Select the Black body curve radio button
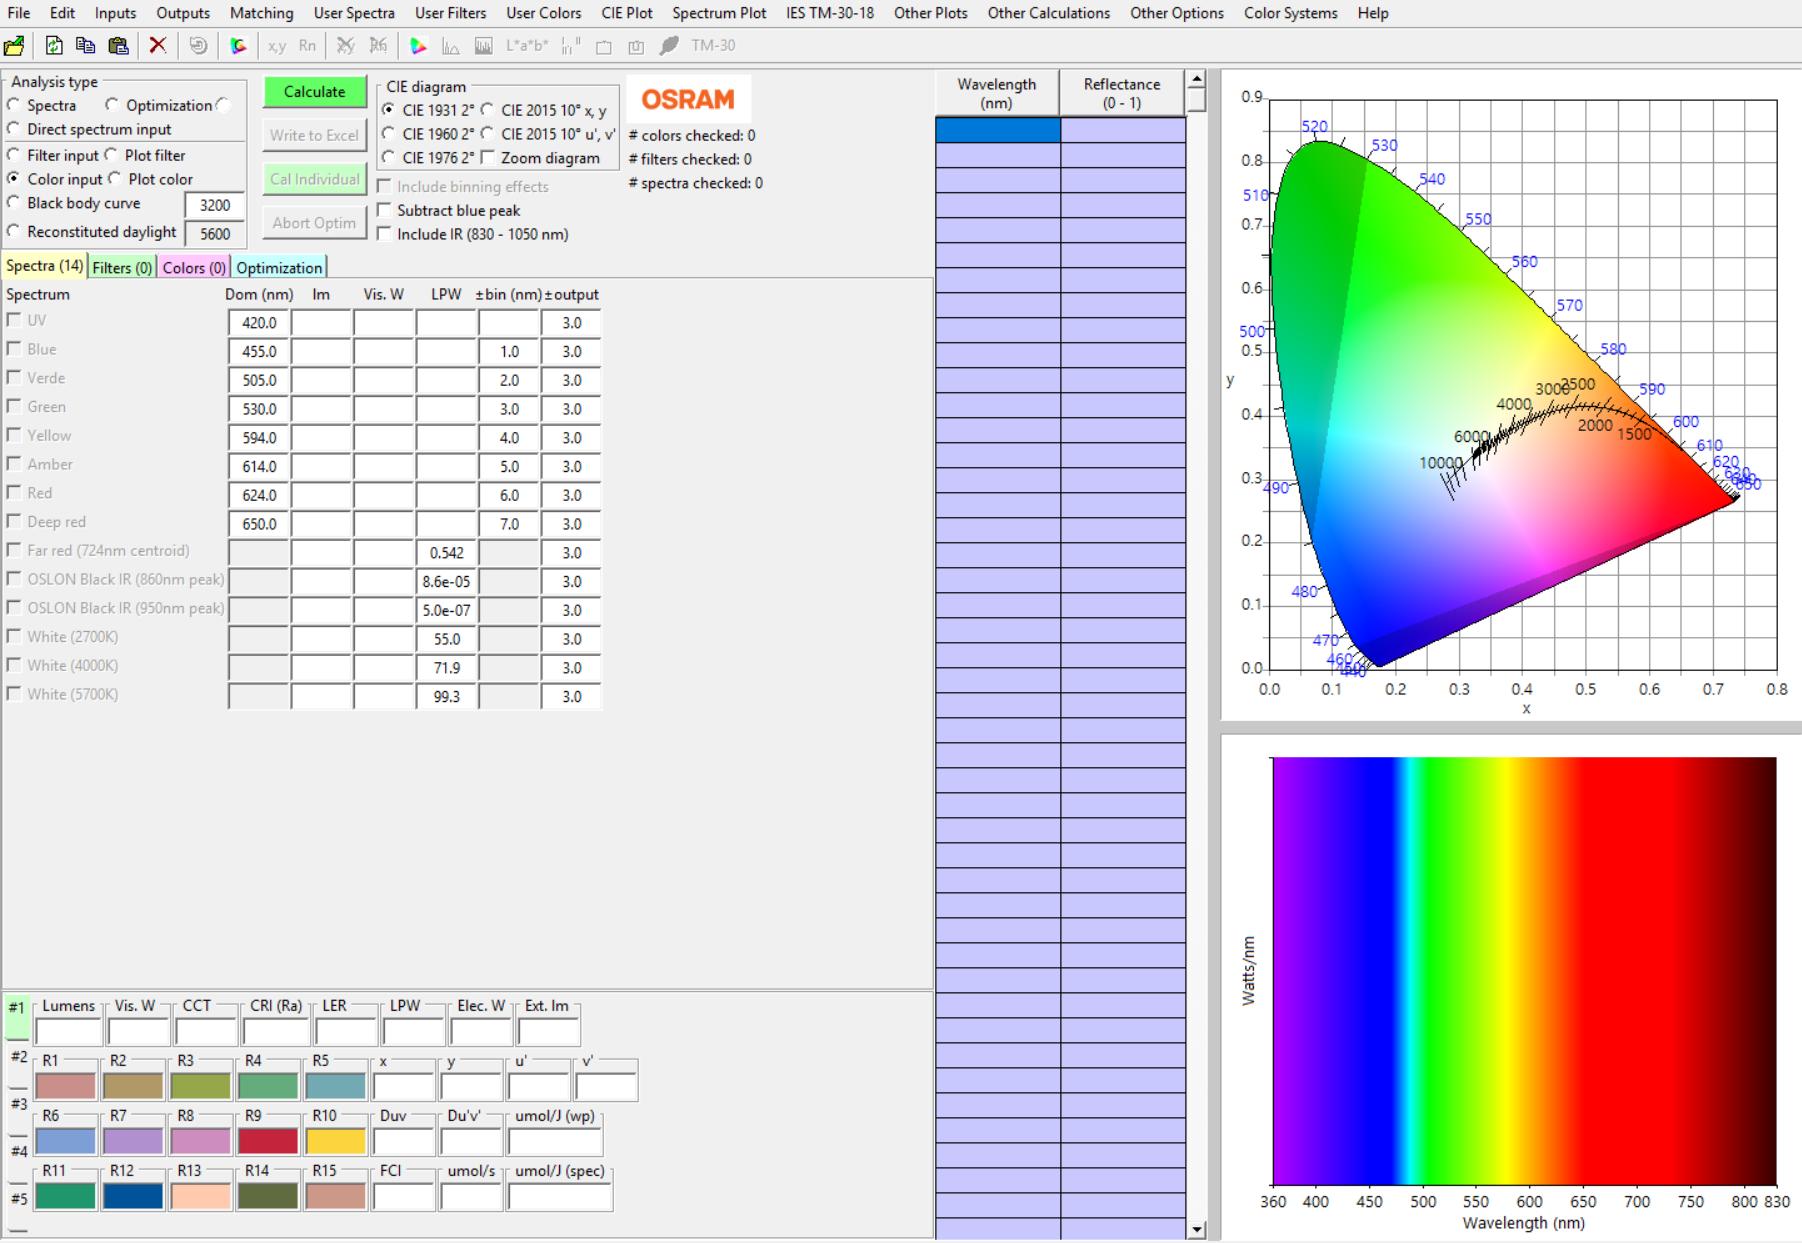Screen dimensions: 1802x1243 coord(14,203)
